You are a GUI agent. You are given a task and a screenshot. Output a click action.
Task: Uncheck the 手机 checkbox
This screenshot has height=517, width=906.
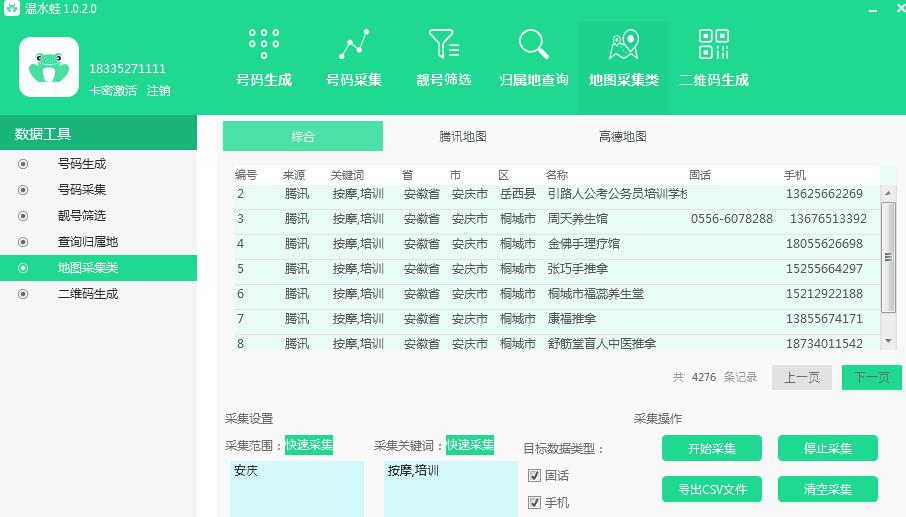[534, 503]
